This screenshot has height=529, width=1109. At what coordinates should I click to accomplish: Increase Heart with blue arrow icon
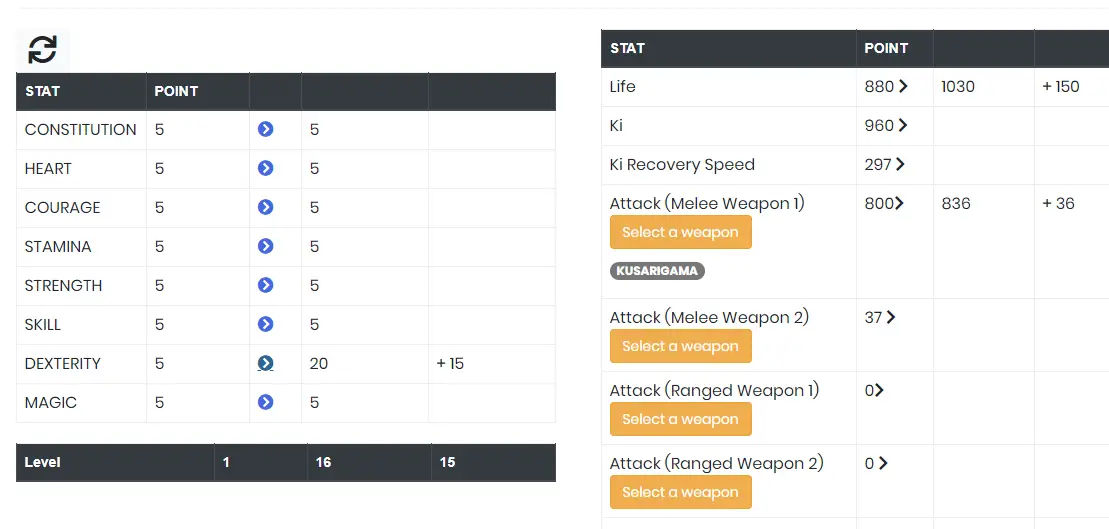pyautogui.click(x=265, y=168)
